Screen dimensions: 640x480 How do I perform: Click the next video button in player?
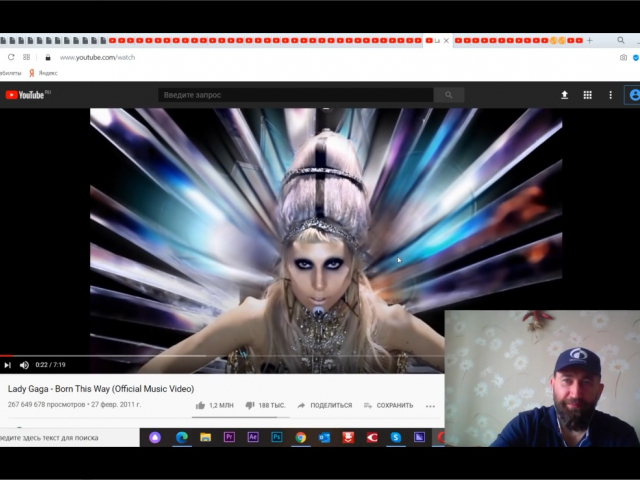(x=7, y=365)
